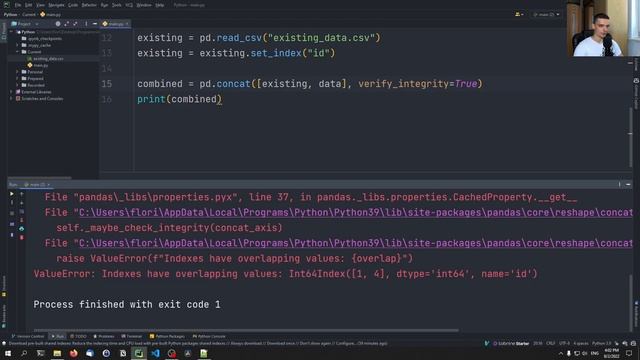The width and height of the screenshot is (640, 360).
Task: Select the main run tab in Run panel
Action: [37, 185]
